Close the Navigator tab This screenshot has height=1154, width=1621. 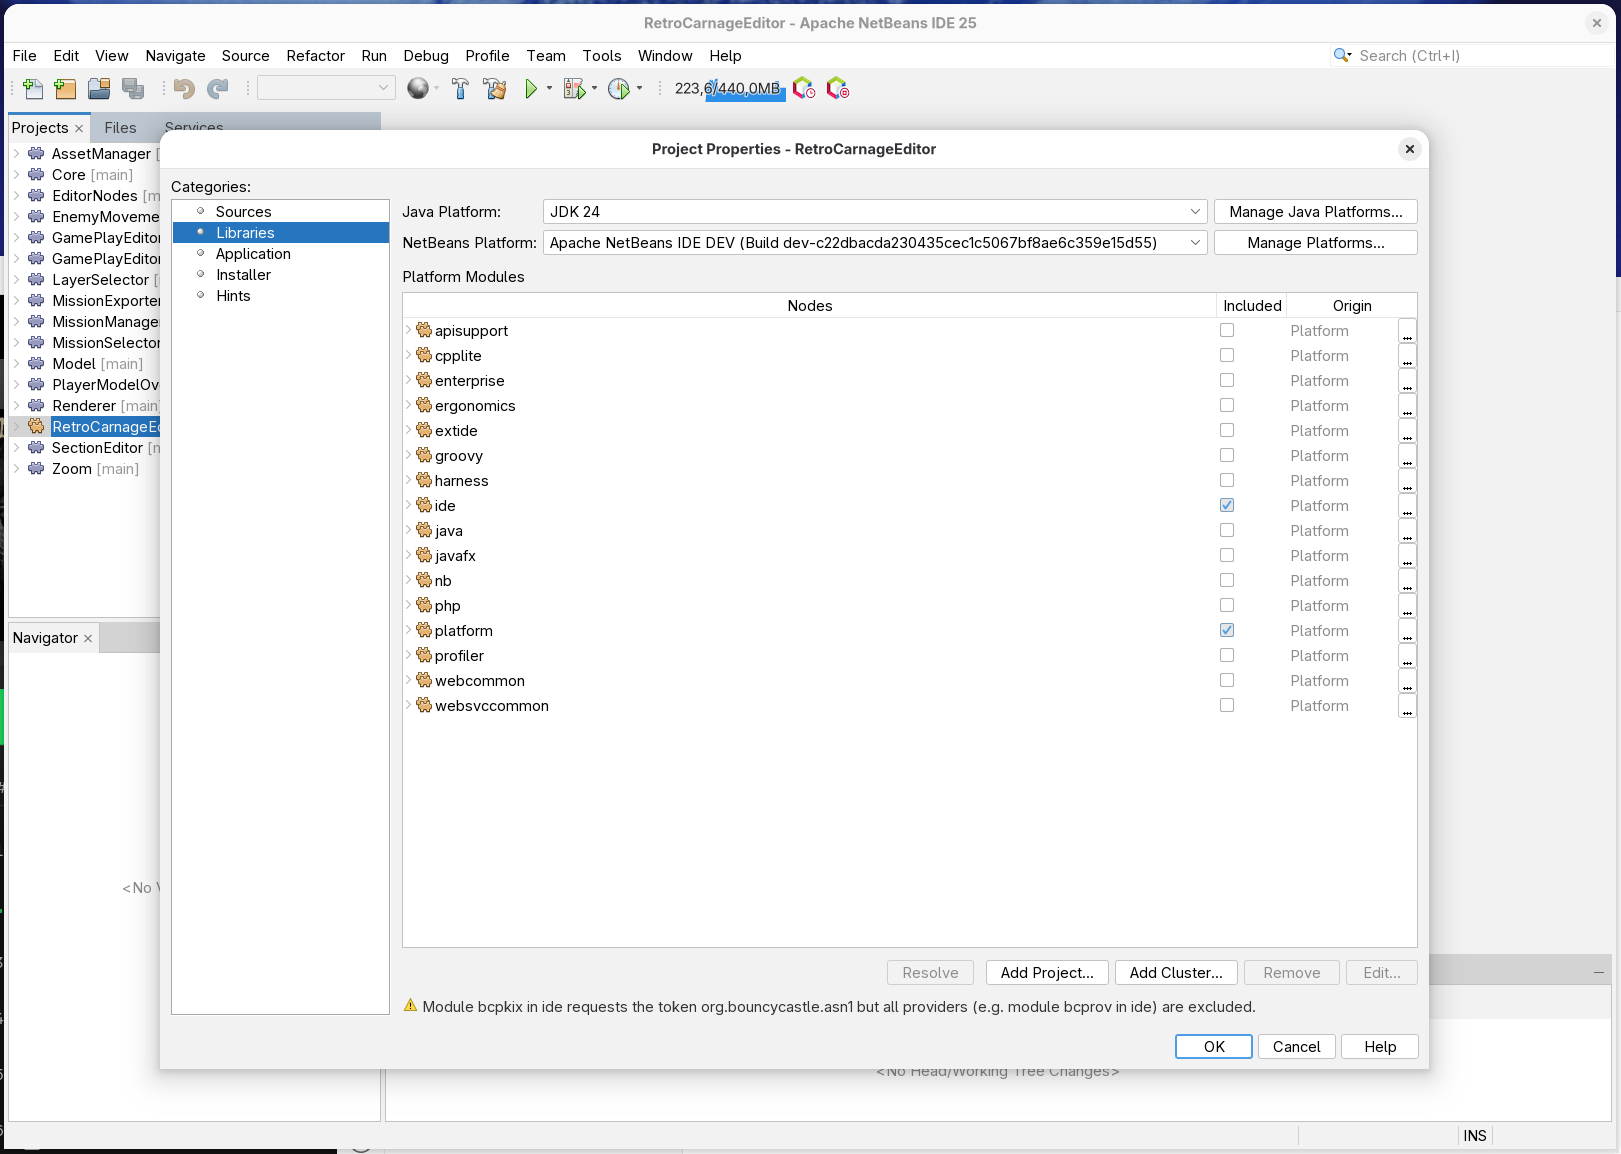tap(88, 639)
